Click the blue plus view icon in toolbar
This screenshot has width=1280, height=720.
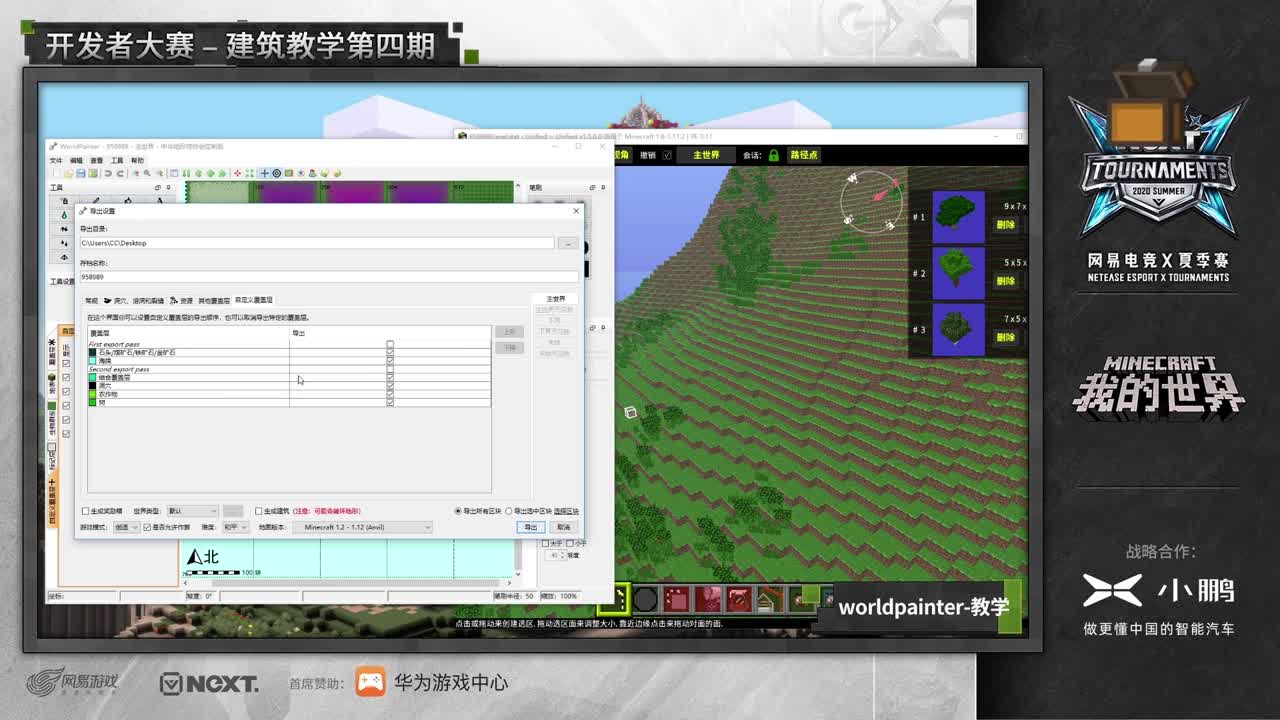265,173
